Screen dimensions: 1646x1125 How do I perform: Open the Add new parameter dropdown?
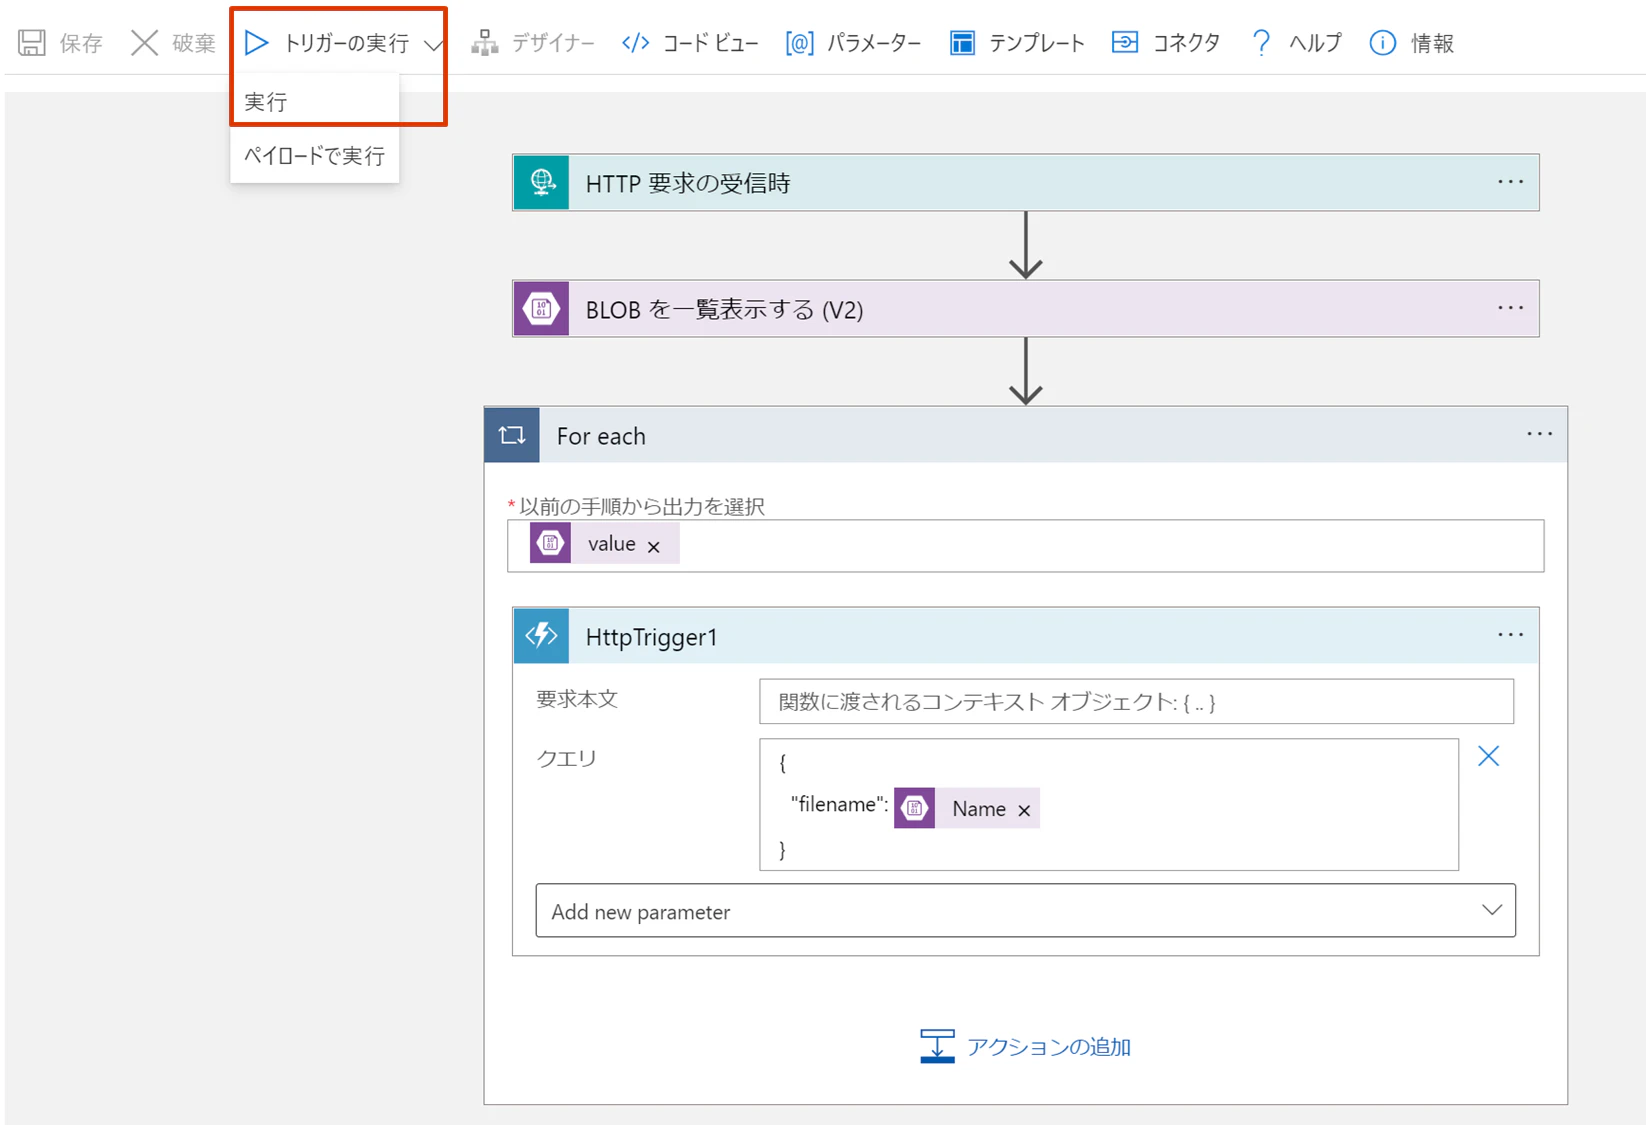tap(1026, 910)
